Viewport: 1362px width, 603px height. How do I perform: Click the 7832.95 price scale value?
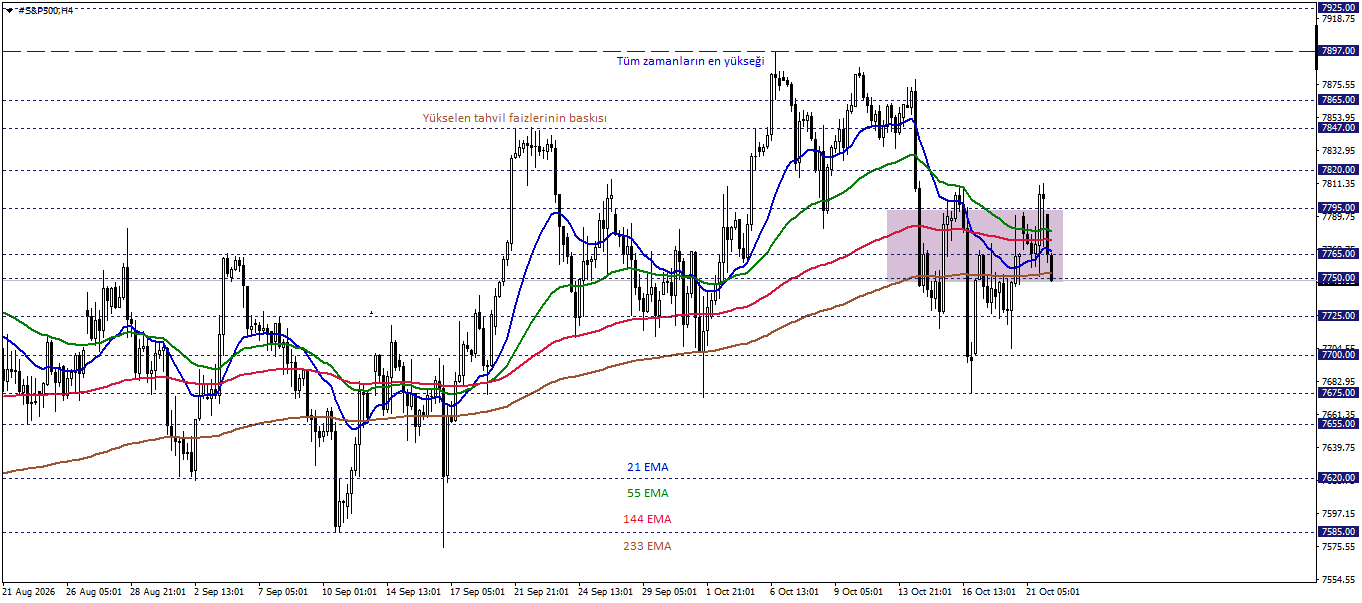1338,150
